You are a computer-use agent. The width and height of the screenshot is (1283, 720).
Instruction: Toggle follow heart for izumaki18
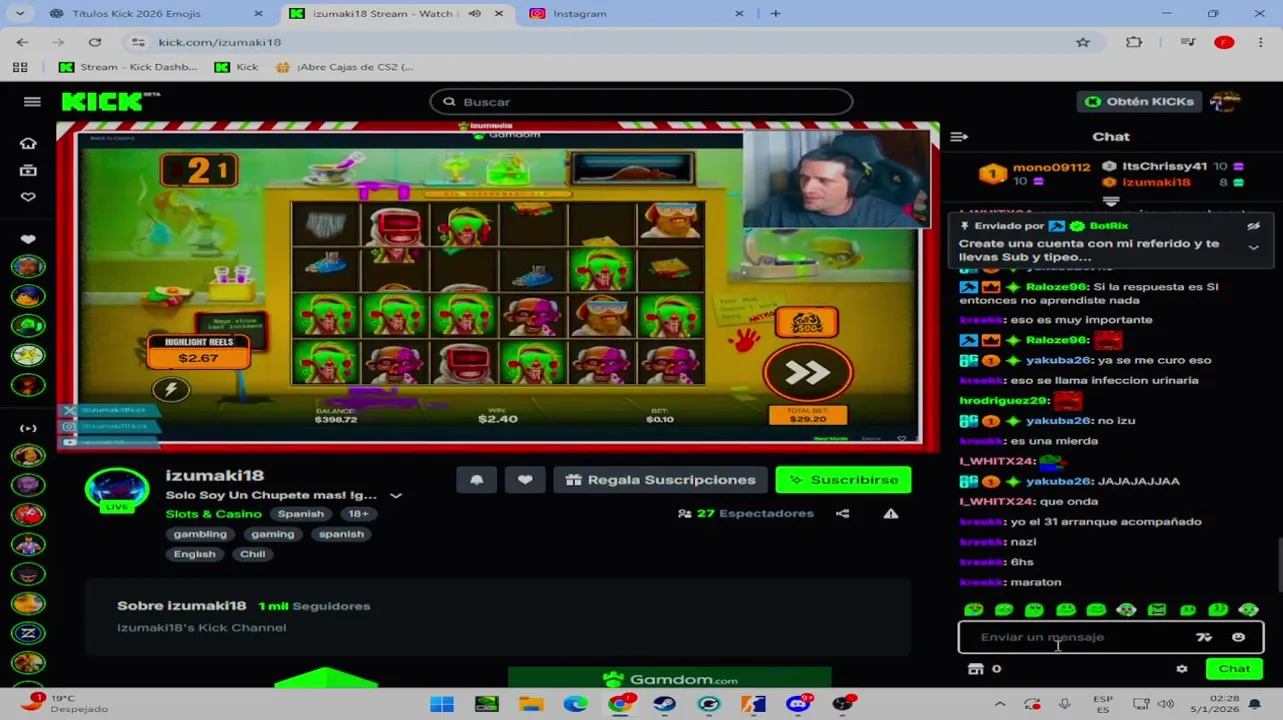tap(525, 480)
